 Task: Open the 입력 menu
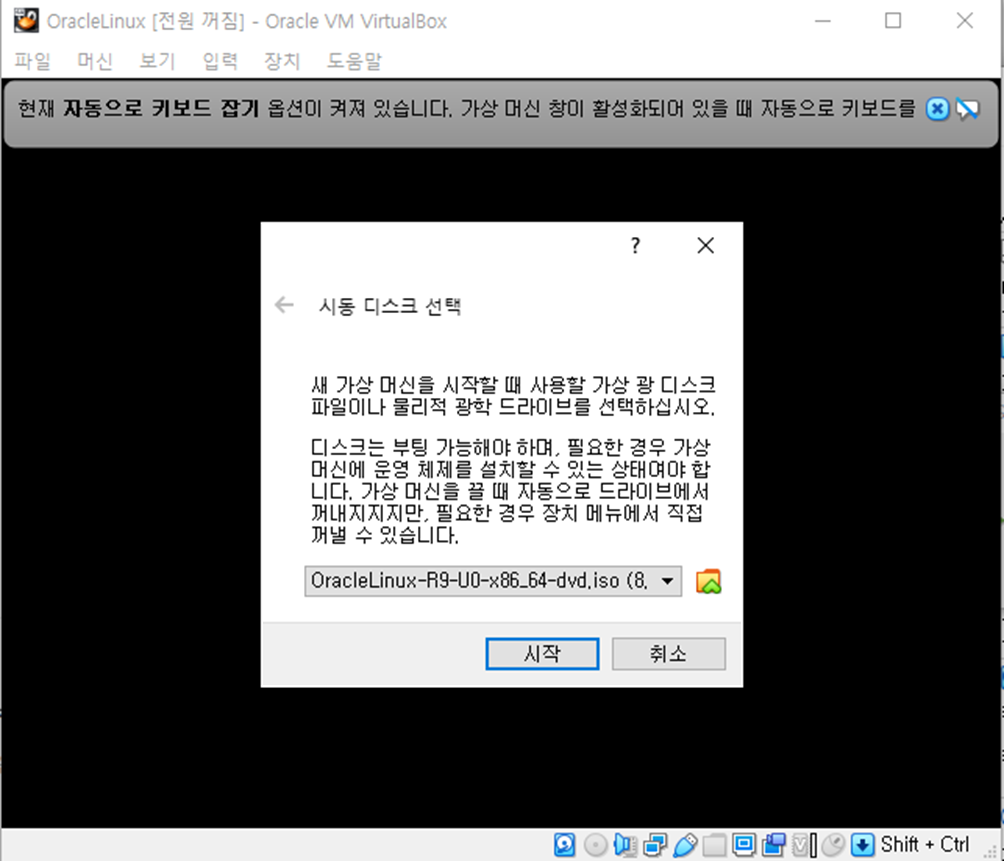220,61
